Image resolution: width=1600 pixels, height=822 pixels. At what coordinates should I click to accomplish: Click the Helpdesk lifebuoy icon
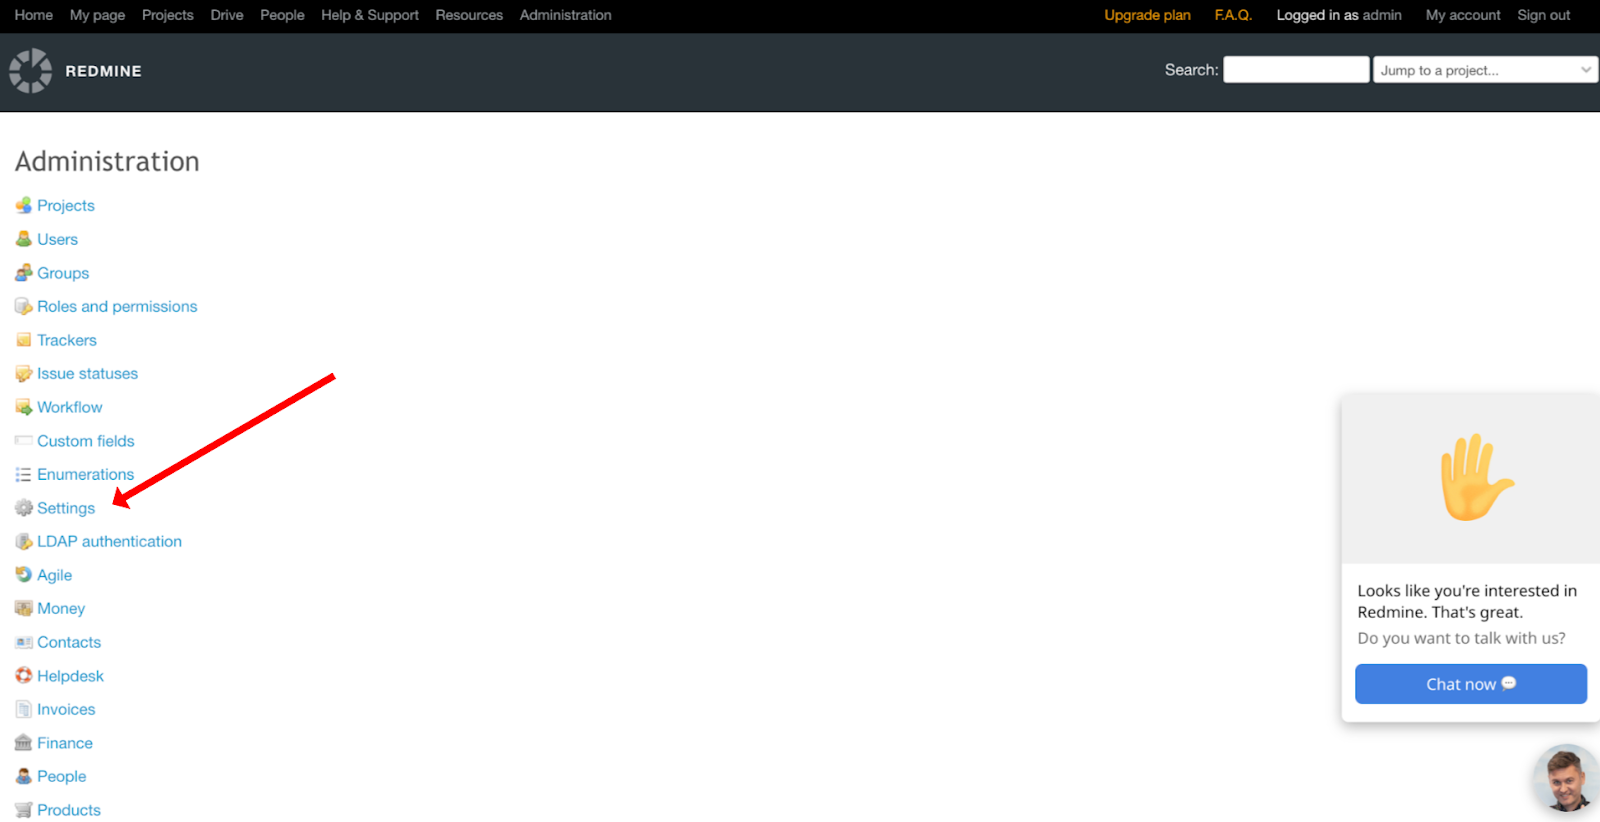click(x=24, y=676)
